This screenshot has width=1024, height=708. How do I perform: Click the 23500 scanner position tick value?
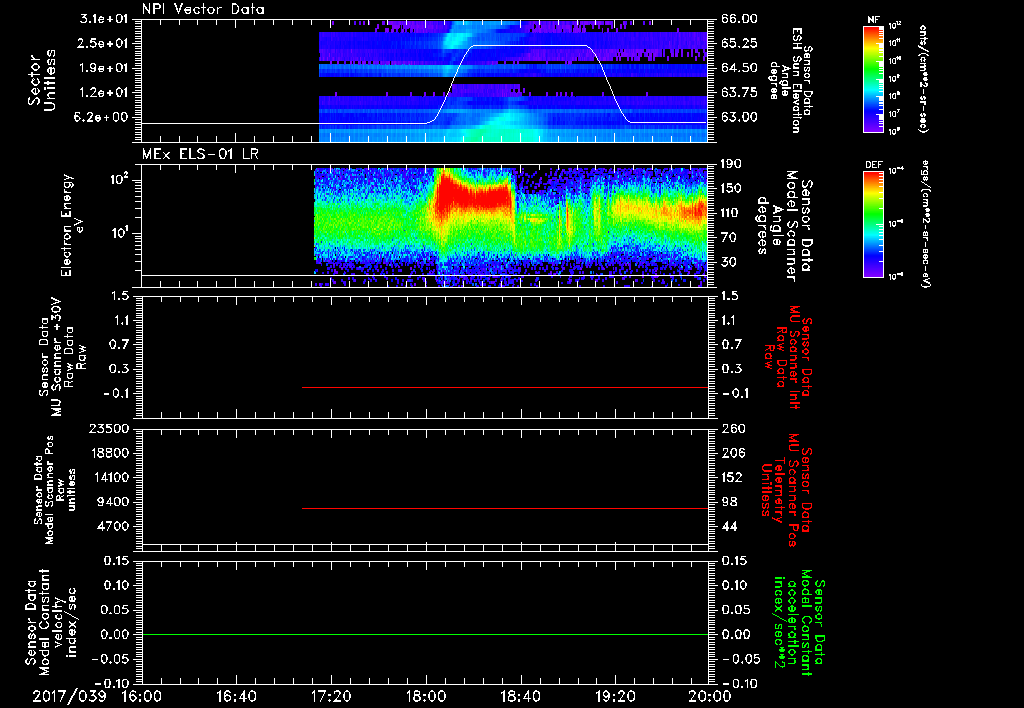coord(109,429)
